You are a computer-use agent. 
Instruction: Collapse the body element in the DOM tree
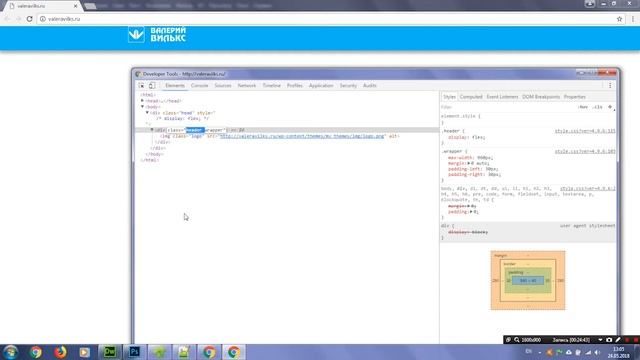tap(142, 107)
